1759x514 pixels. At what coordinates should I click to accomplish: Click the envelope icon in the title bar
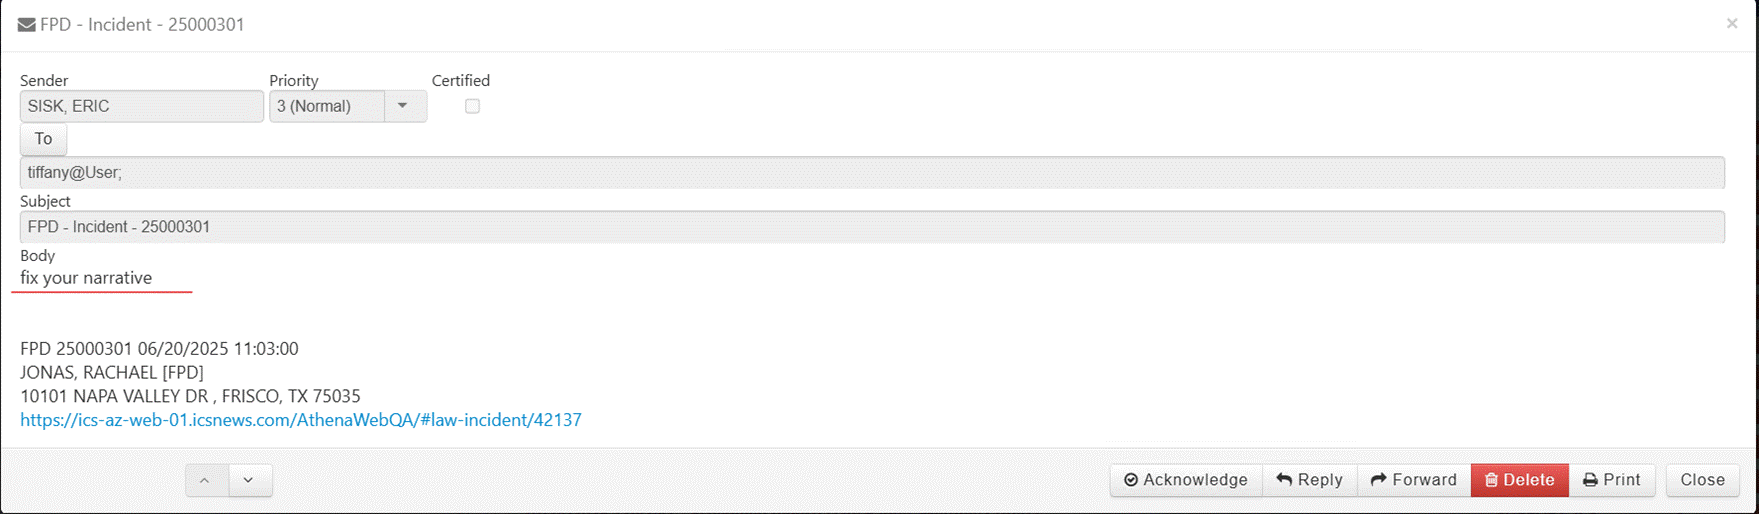[x=27, y=25]
